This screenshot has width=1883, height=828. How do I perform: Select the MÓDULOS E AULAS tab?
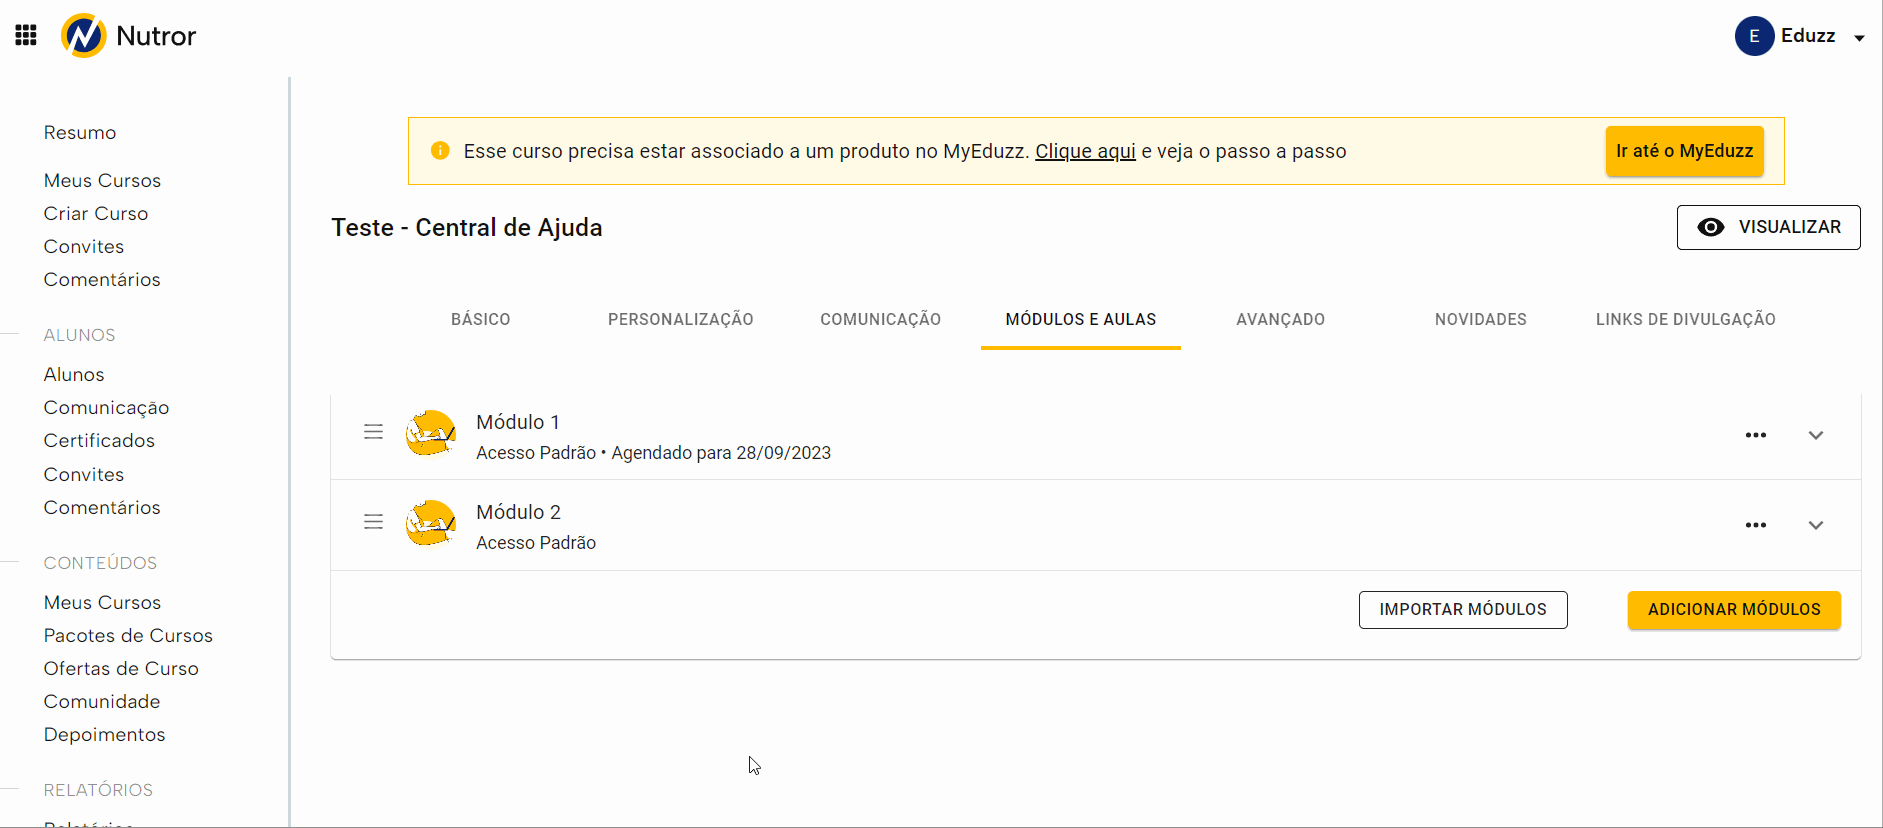point(1081,319)
